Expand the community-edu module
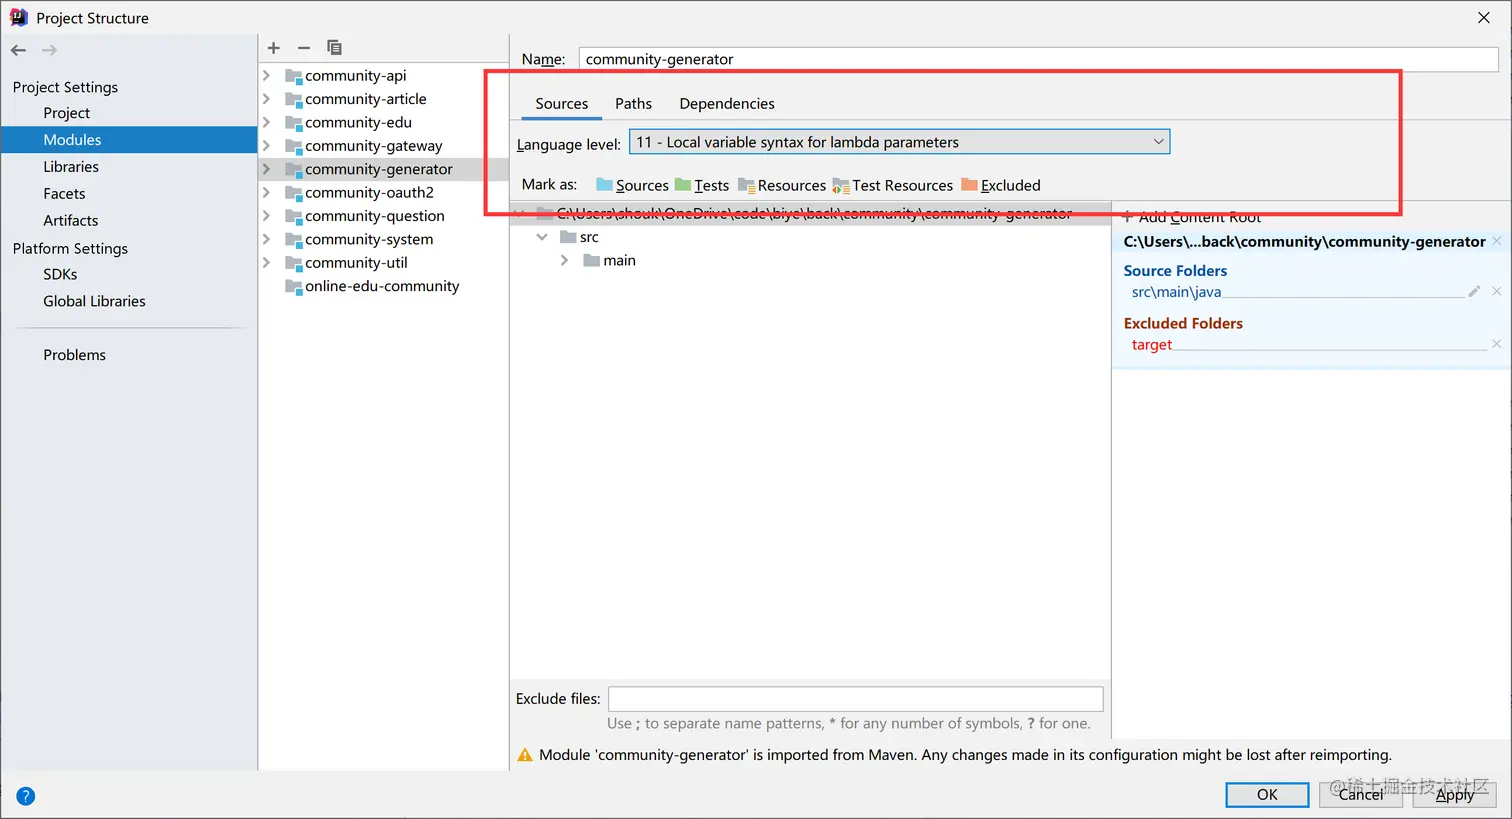 (x=267, y=122)
